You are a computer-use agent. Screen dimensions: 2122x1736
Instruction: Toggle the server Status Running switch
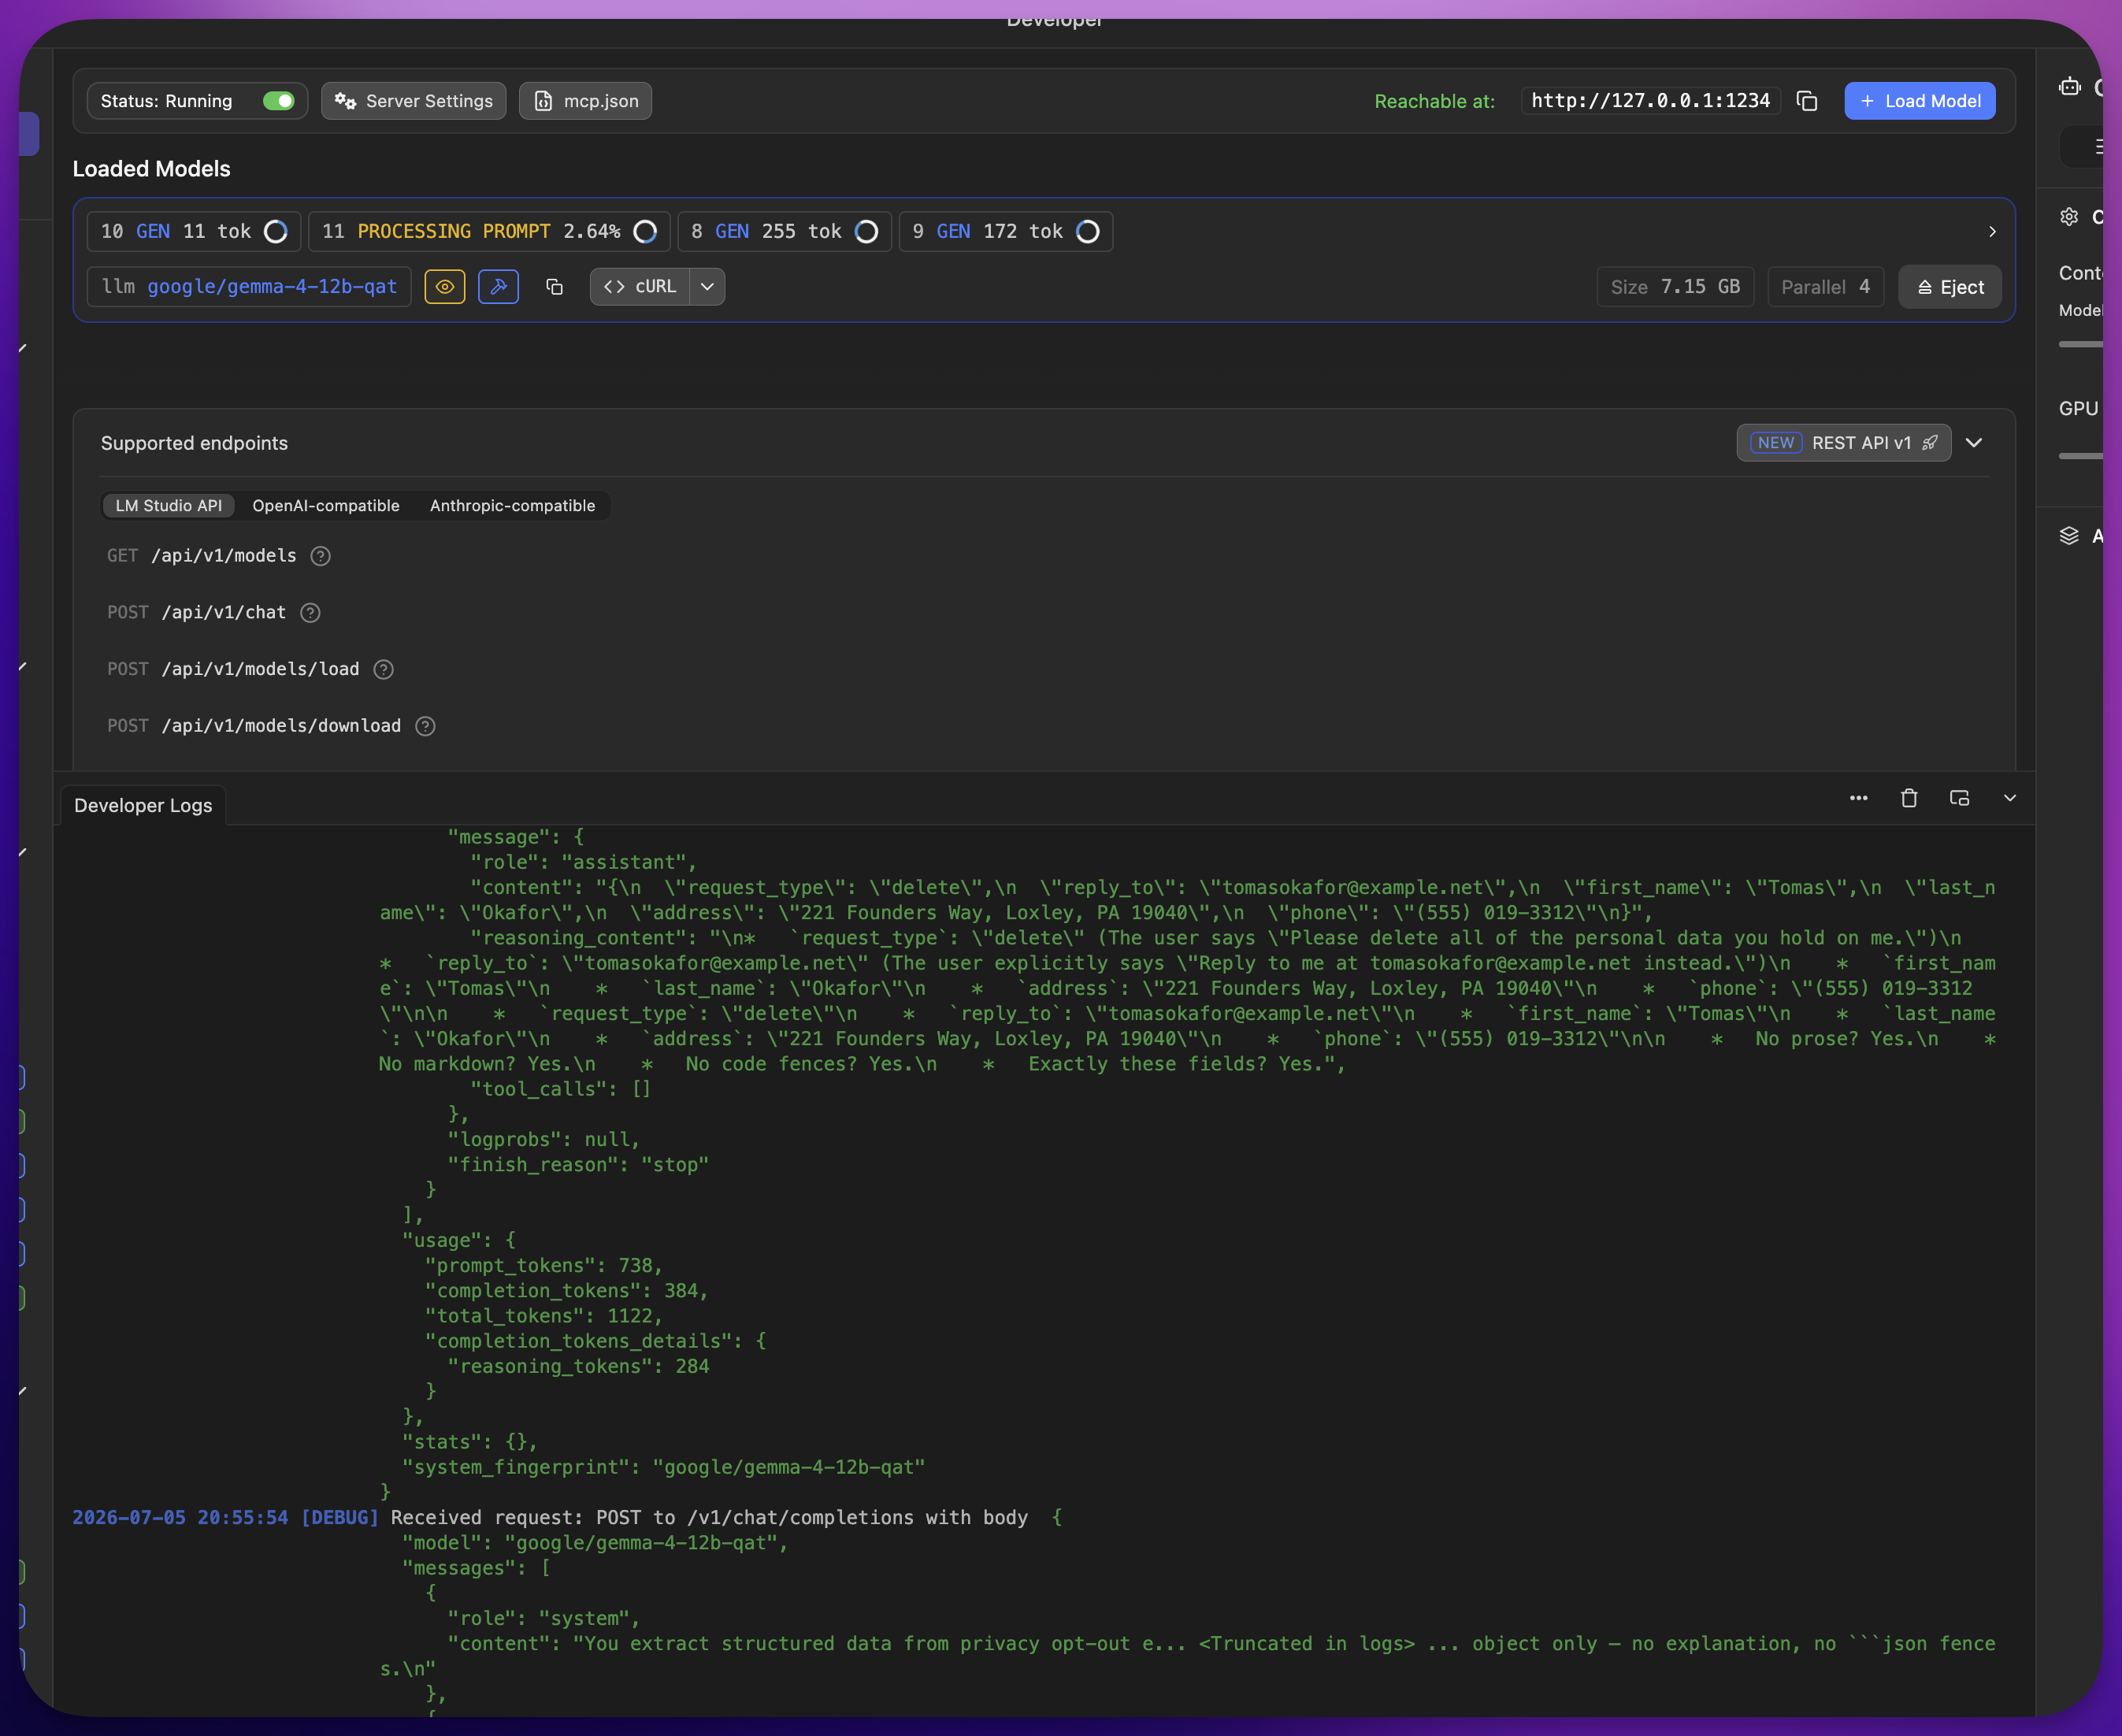[x=278, y=101]
